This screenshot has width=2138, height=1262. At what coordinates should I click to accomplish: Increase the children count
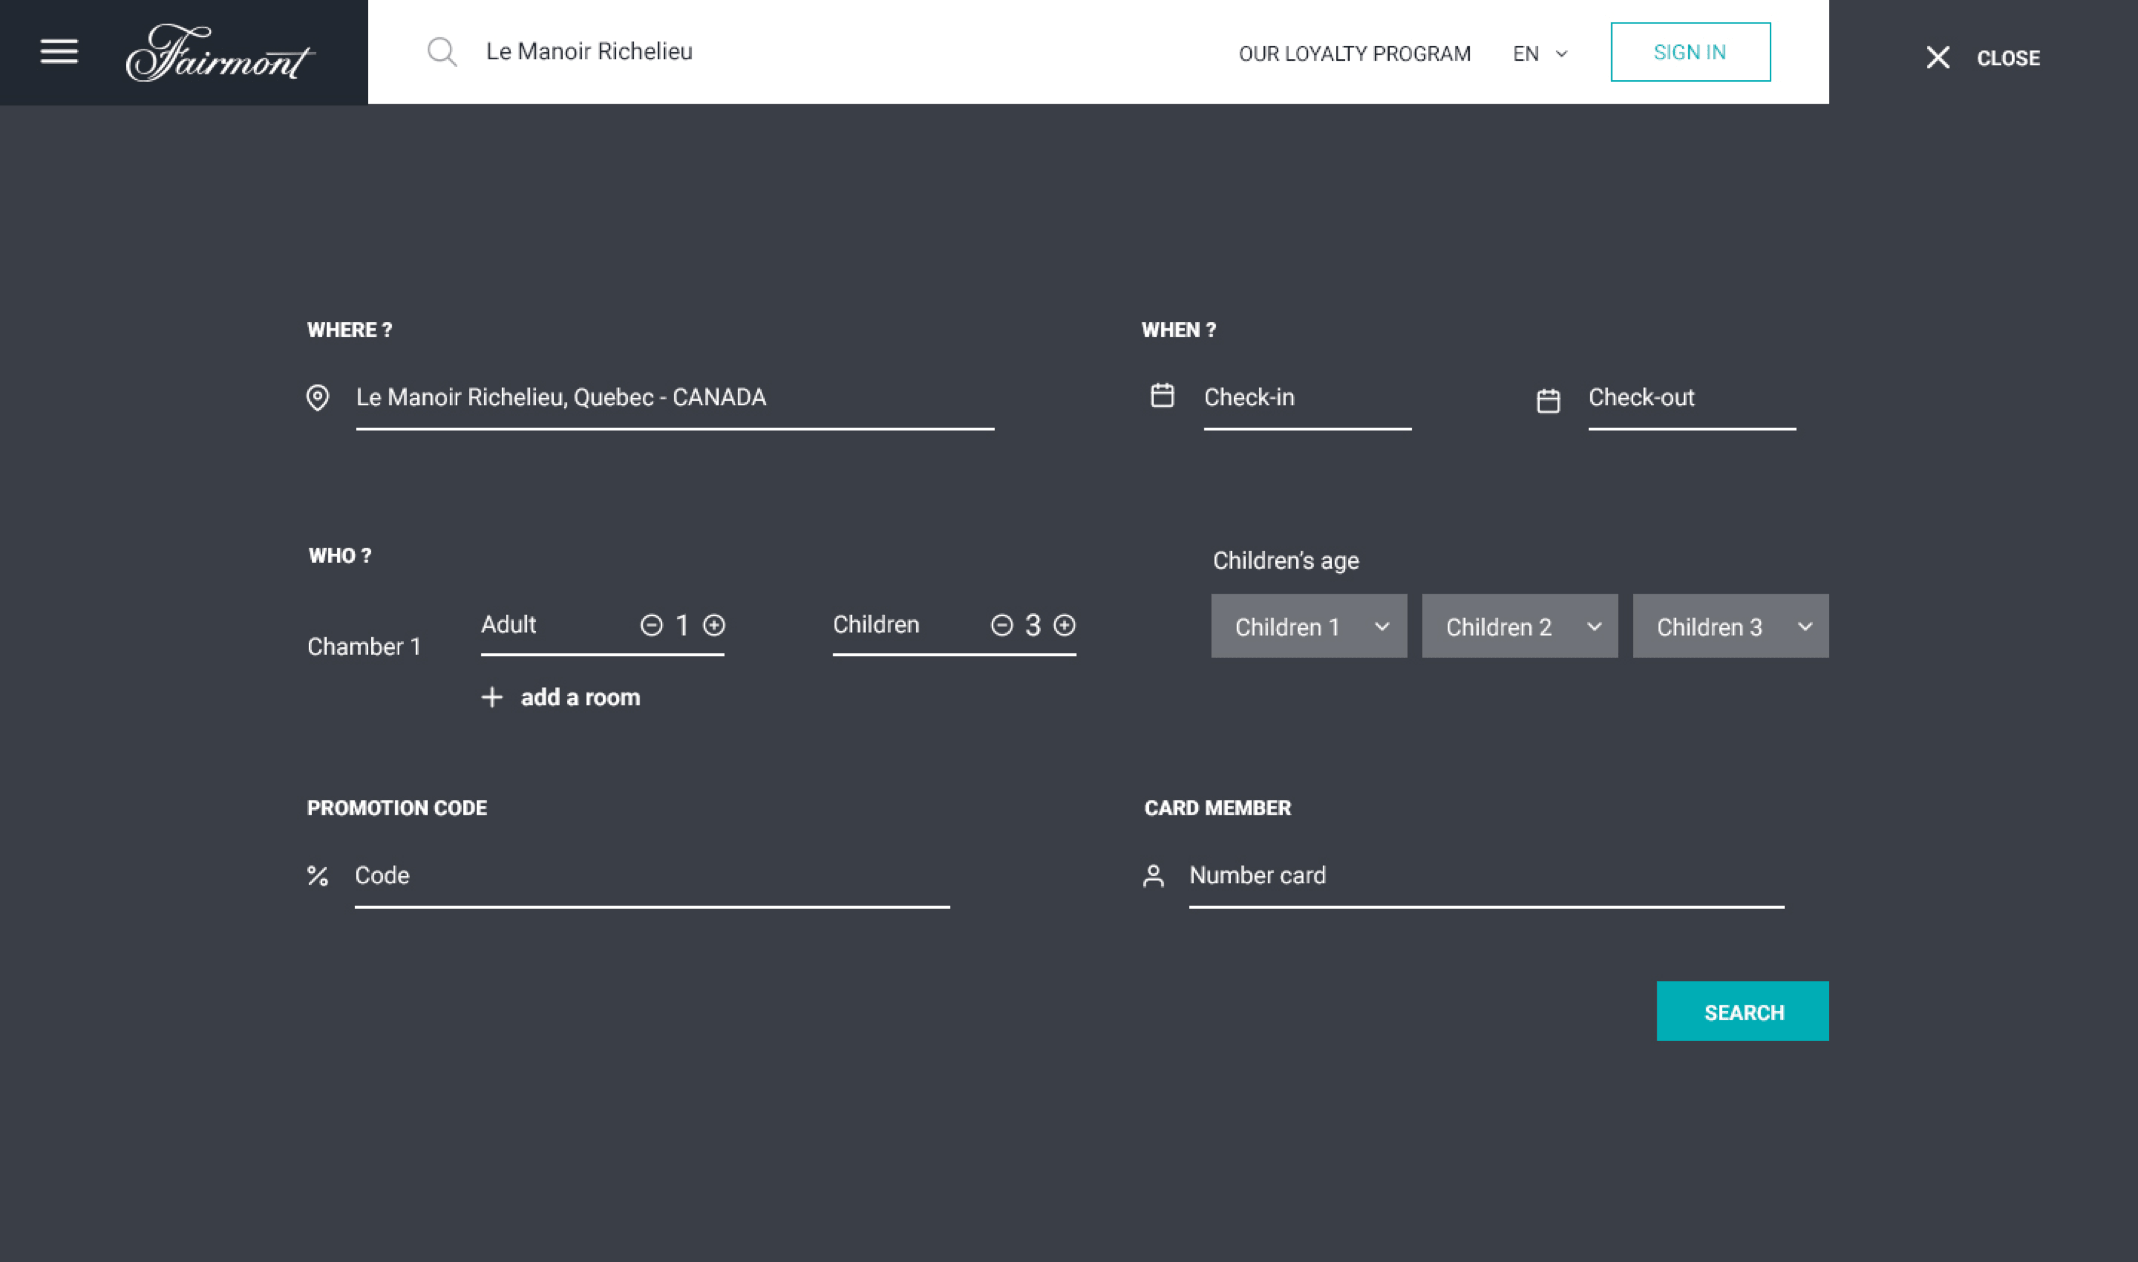coord(1065,625)
